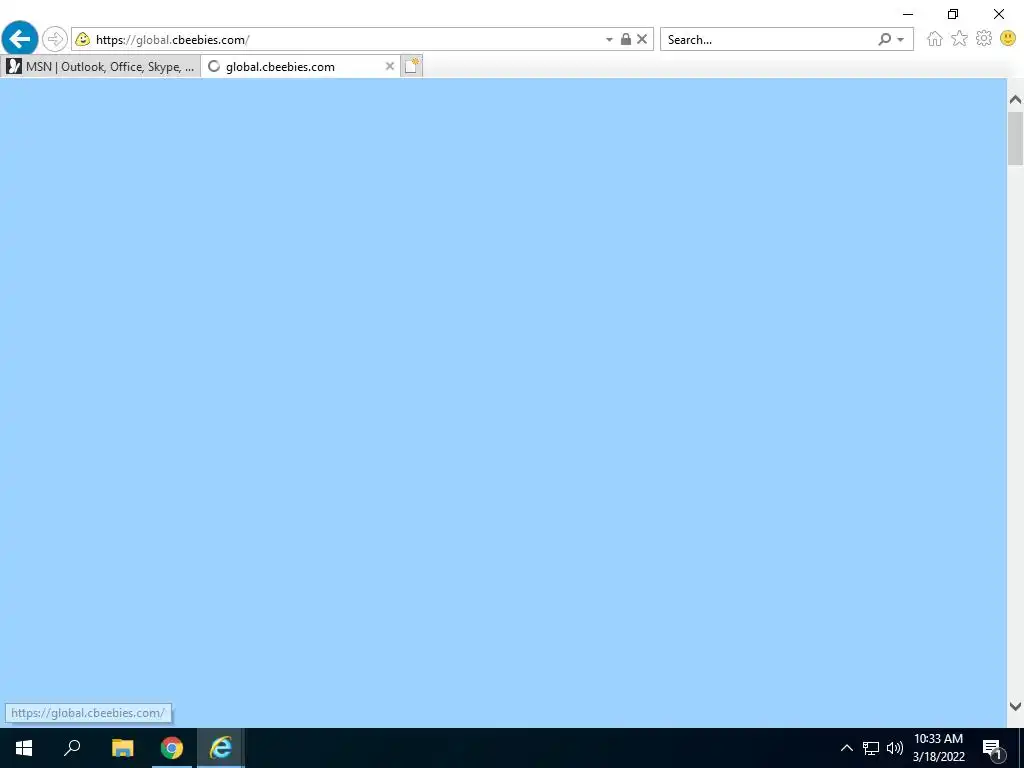1024x768 pixels.
Task: Click the scrollbar down arrow
Action: 1015,706
